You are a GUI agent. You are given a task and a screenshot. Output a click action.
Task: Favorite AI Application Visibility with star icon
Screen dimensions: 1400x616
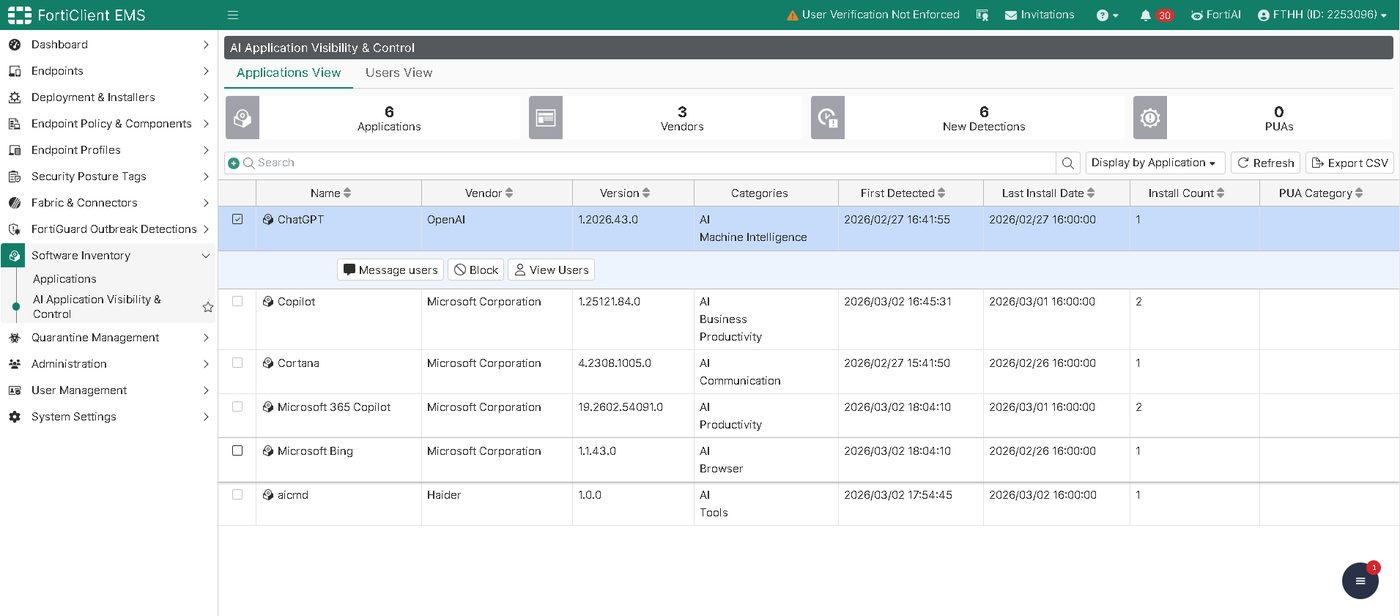208,307
